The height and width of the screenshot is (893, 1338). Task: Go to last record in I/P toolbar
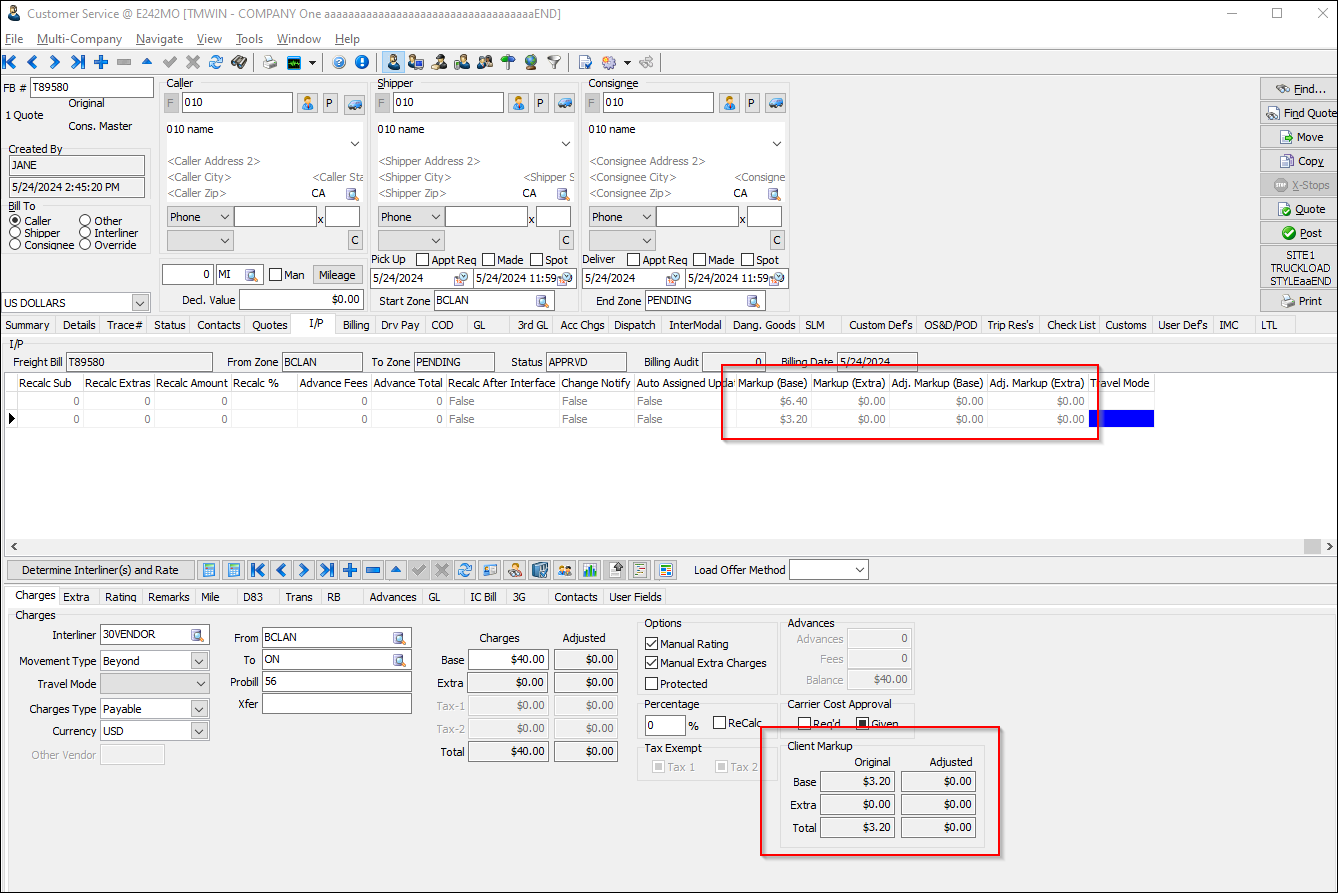327,570
